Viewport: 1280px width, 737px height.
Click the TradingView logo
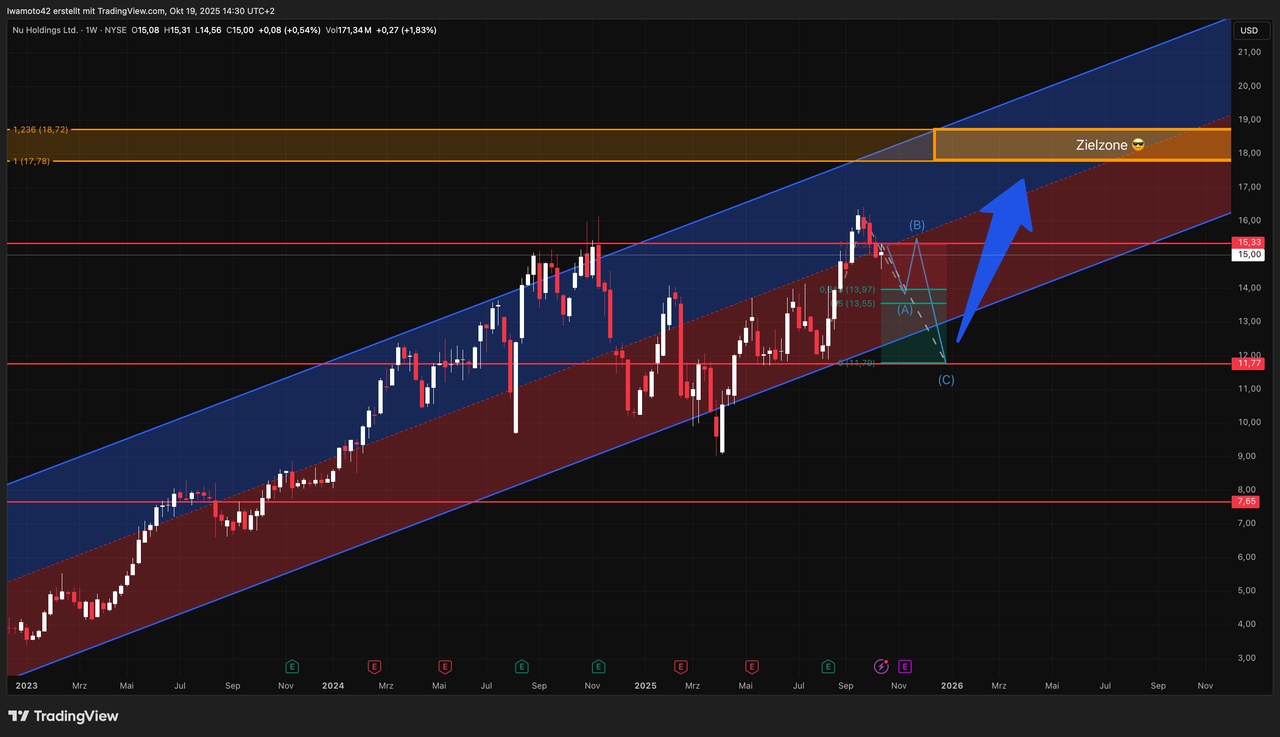(x=64, y=716)
